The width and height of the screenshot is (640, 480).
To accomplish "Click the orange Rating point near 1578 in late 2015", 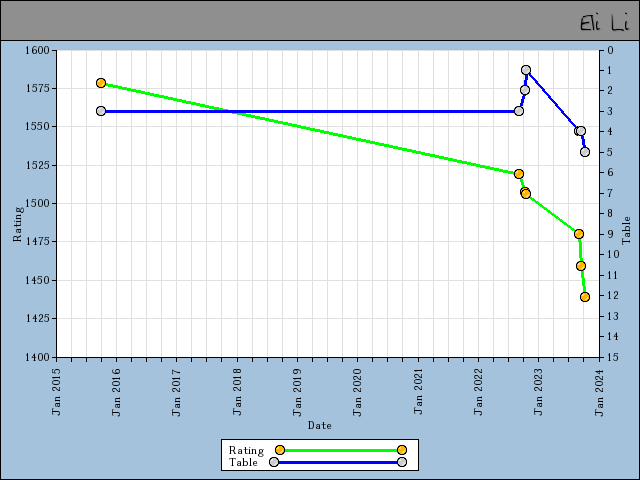I will coord(101,83).
